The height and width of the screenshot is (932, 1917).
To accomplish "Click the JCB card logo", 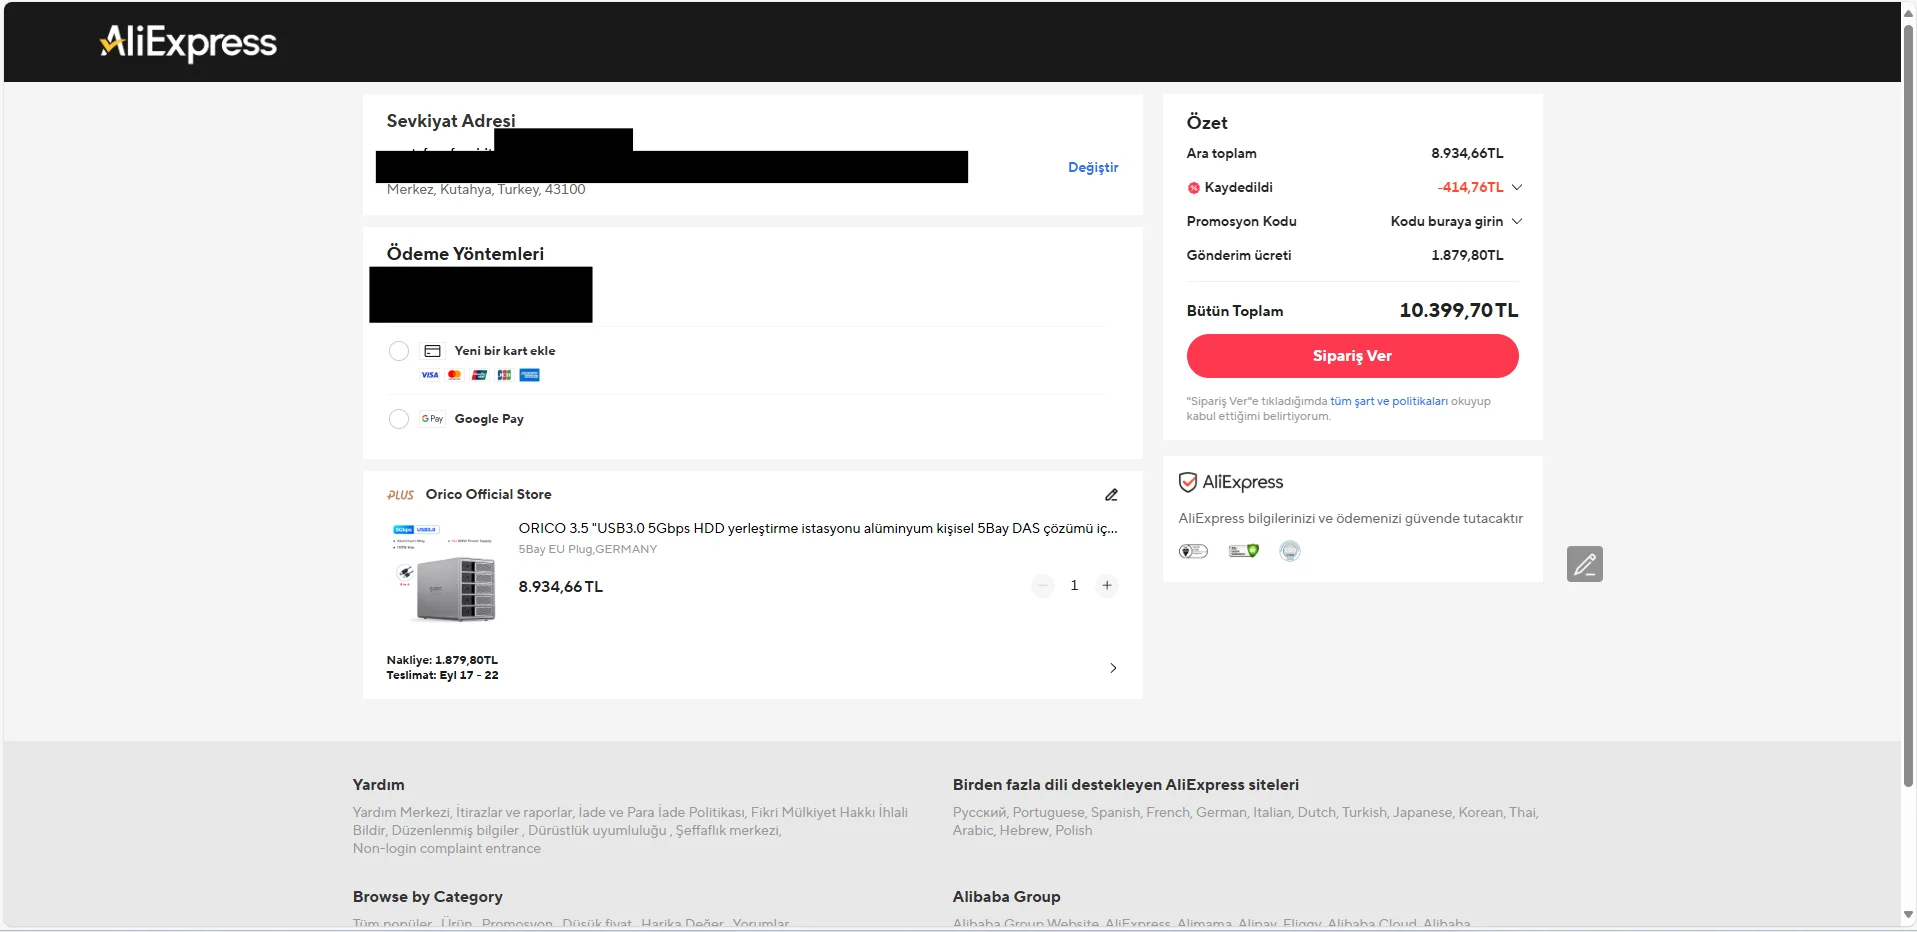I will click(x=505, y=375).
